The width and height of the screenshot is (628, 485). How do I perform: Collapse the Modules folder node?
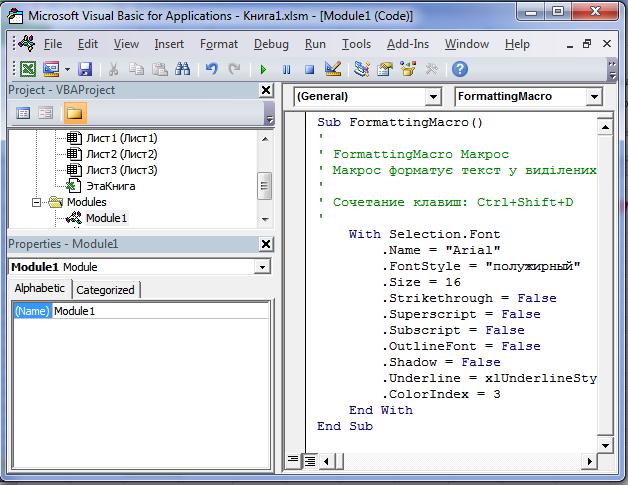[36, 202]
